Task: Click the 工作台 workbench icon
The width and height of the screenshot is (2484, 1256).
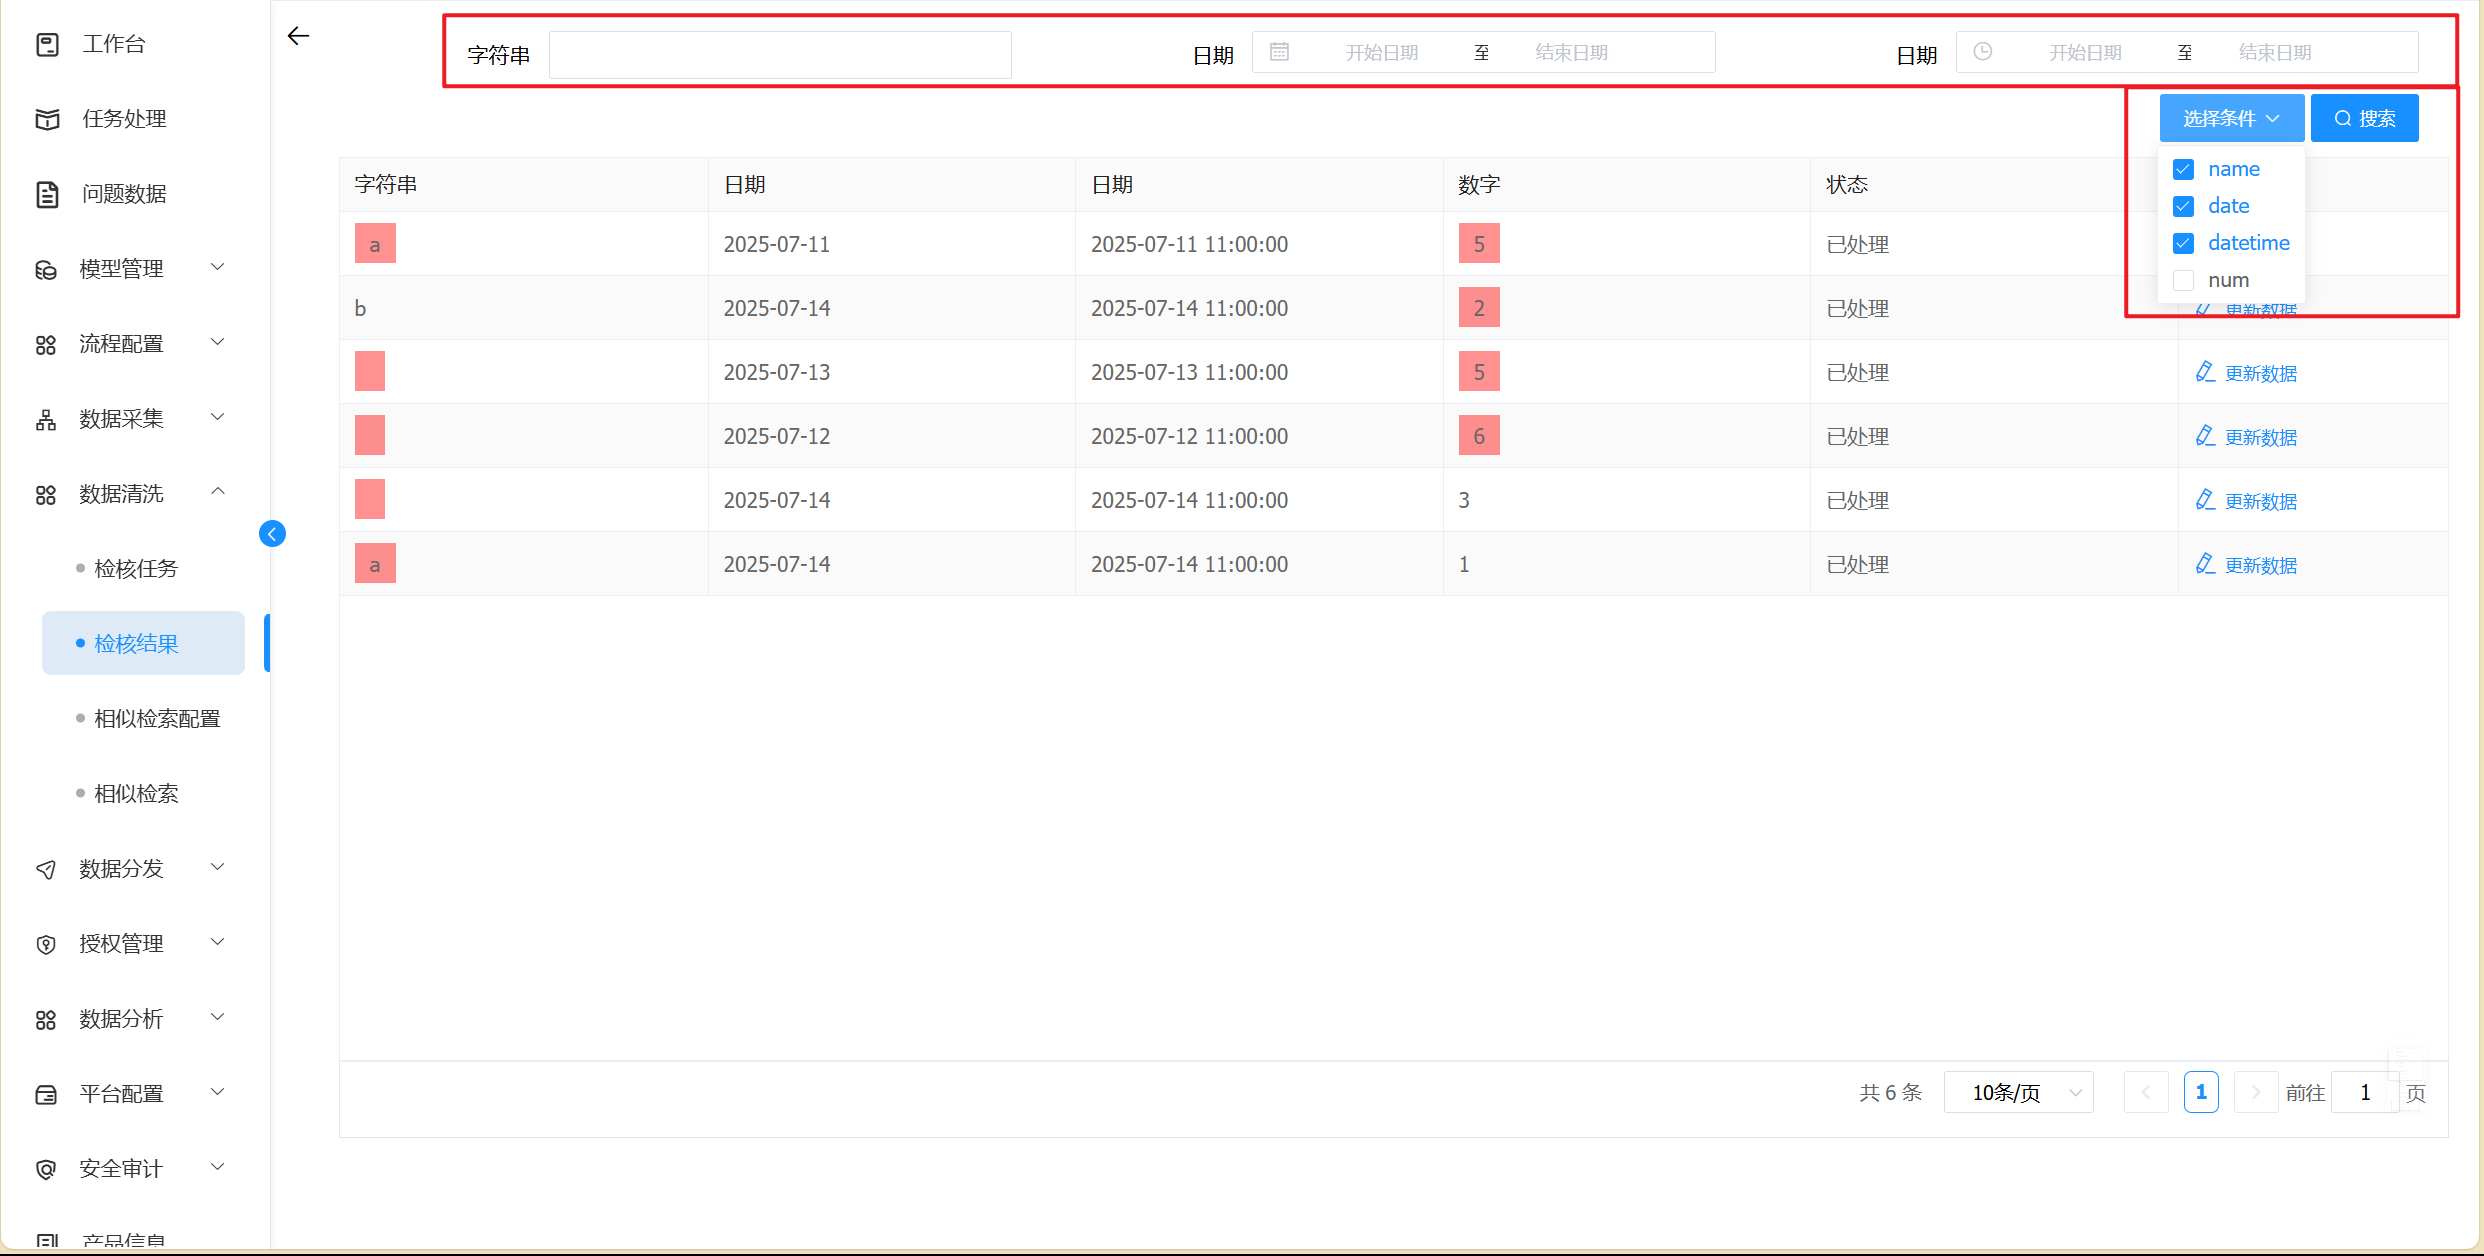Action: [x=47, y=44]
